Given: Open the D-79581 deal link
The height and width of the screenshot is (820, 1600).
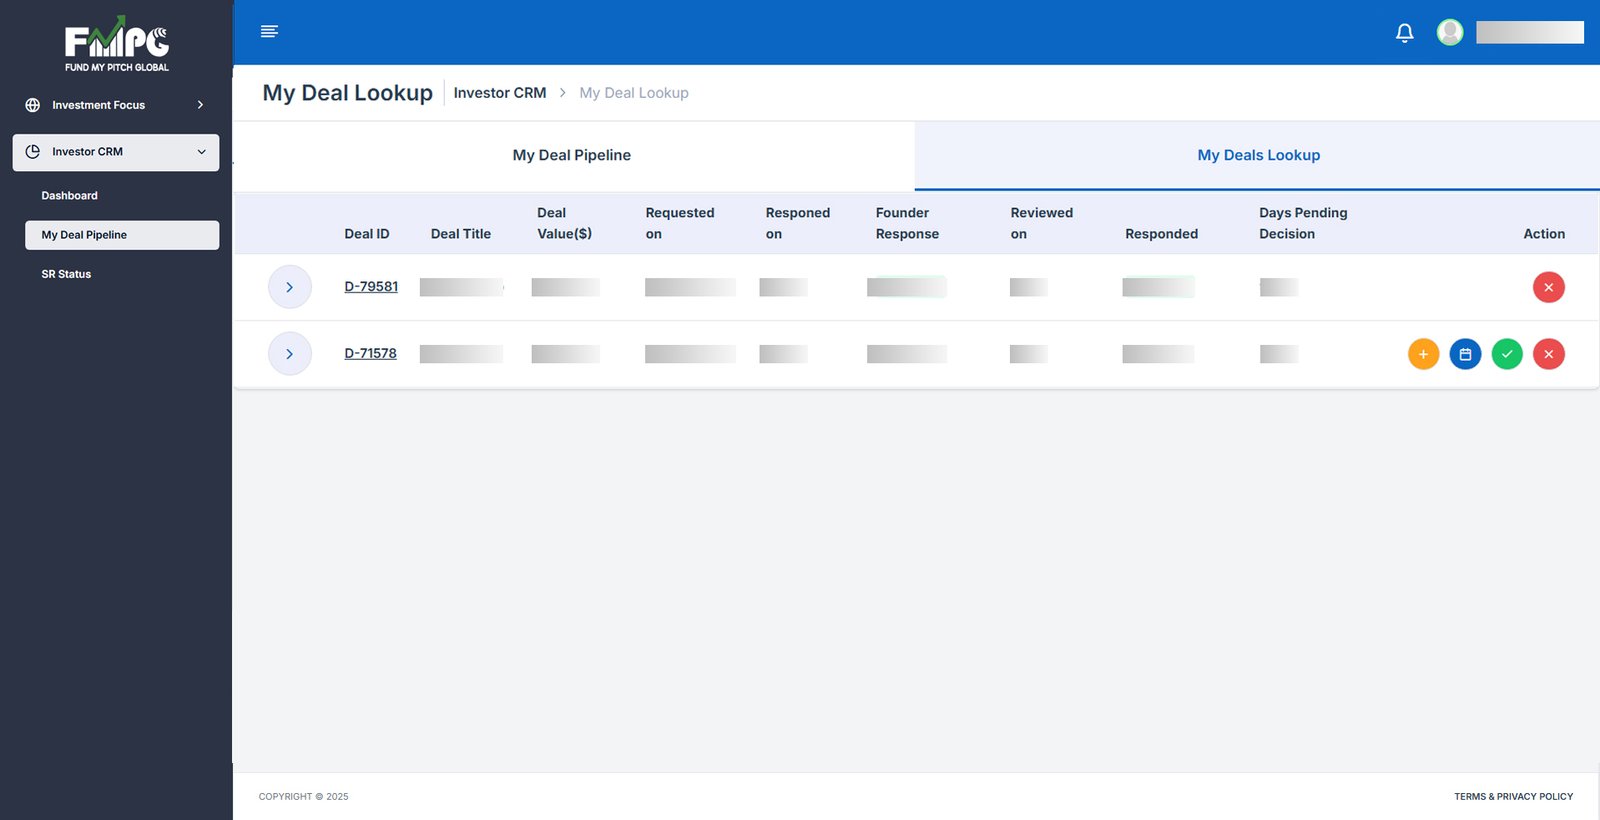Looking at the screenshot, I should click(371, 287).
